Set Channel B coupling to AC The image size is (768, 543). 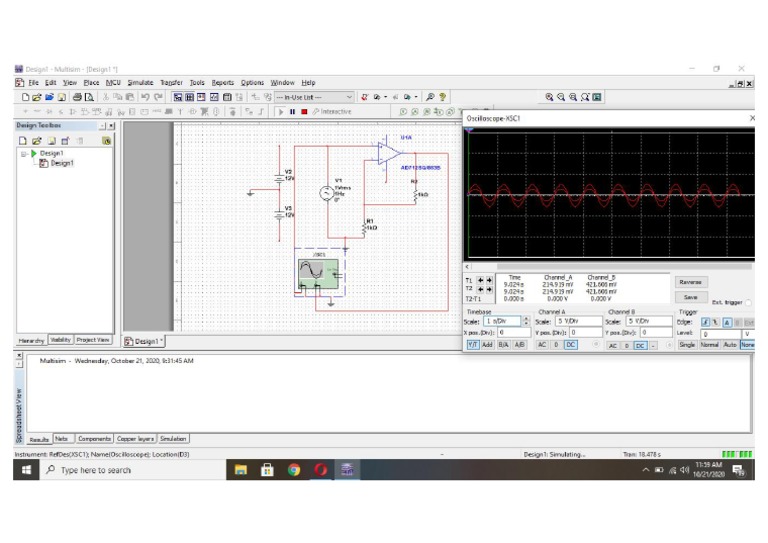pyautogui.click(x=613, y=344)
